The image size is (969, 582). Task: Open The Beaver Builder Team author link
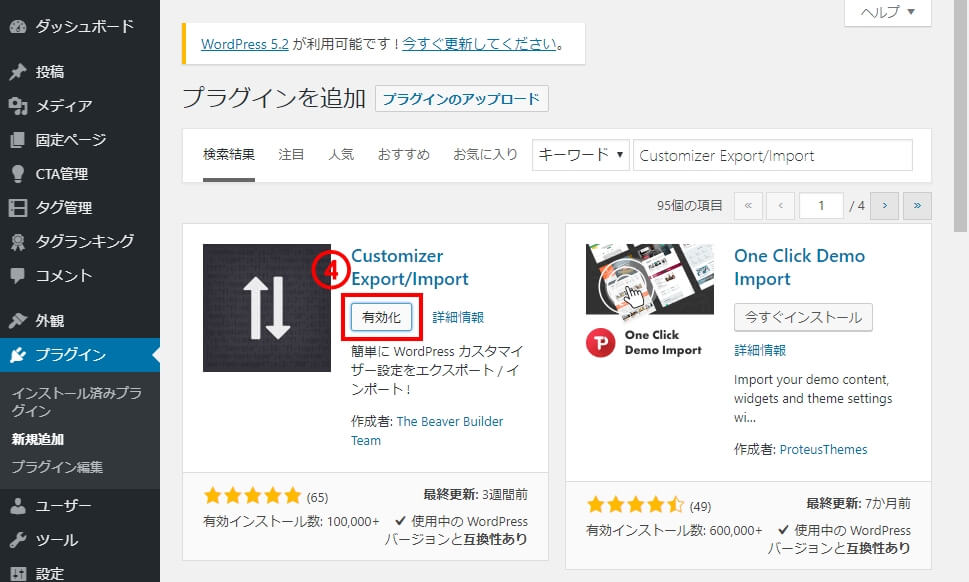[x=427, y=431]
